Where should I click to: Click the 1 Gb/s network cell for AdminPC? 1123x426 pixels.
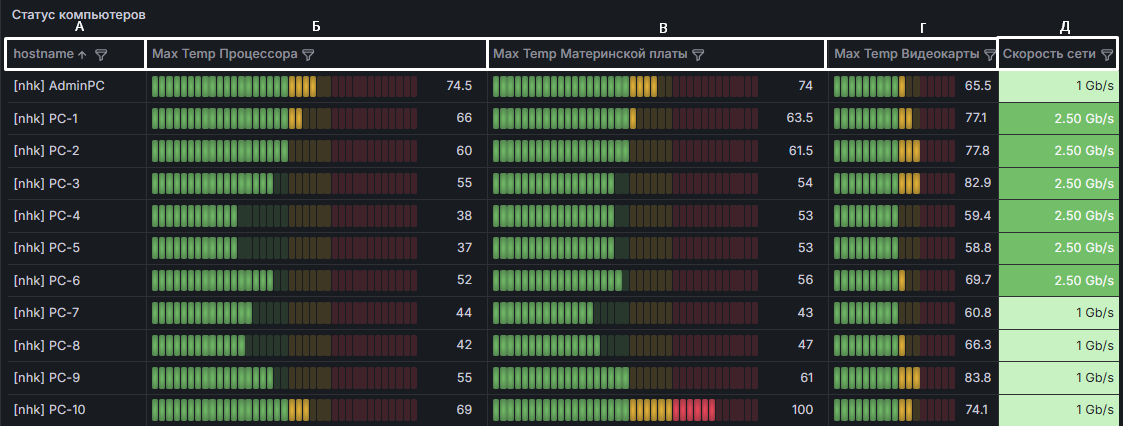click(x=1058, y=86)
